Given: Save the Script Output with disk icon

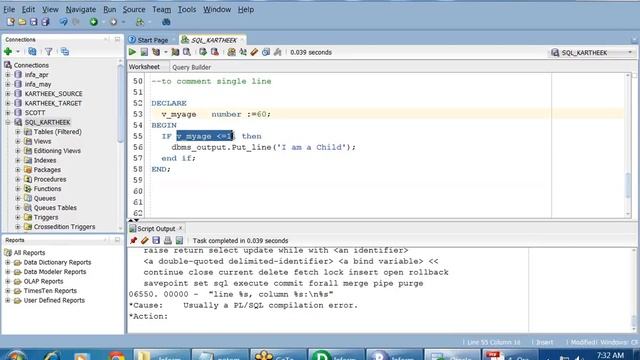Looking at the screenshot, I should click(156, 240).
